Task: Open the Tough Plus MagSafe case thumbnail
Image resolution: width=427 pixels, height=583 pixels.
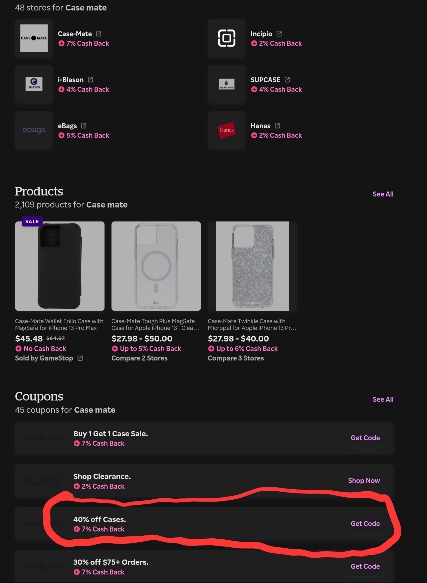Action: click(x=156, y=266)
